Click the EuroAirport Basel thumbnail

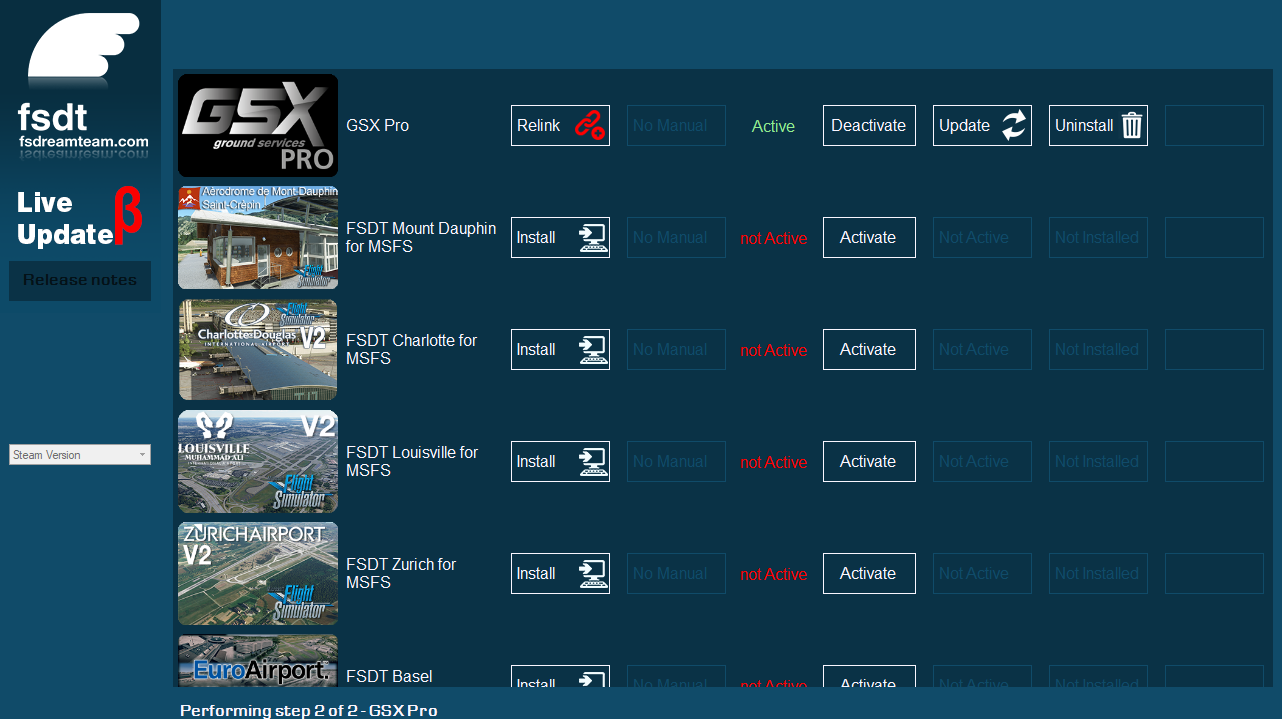coord(258,661)
